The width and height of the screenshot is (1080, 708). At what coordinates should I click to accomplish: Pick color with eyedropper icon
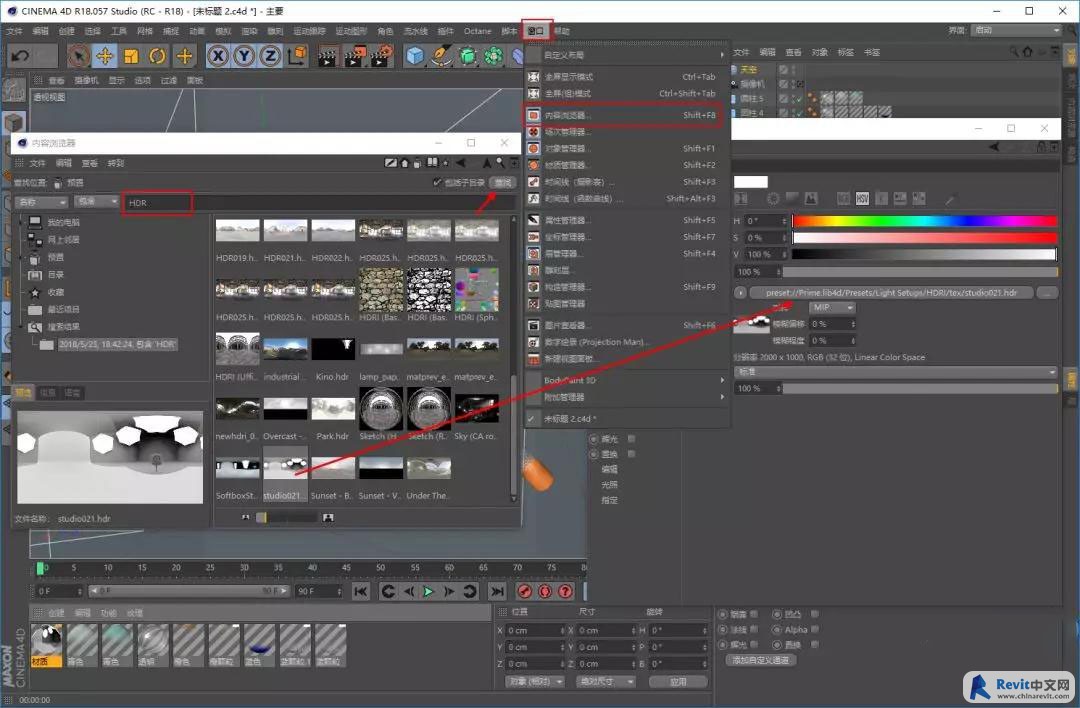click(951, 200)
